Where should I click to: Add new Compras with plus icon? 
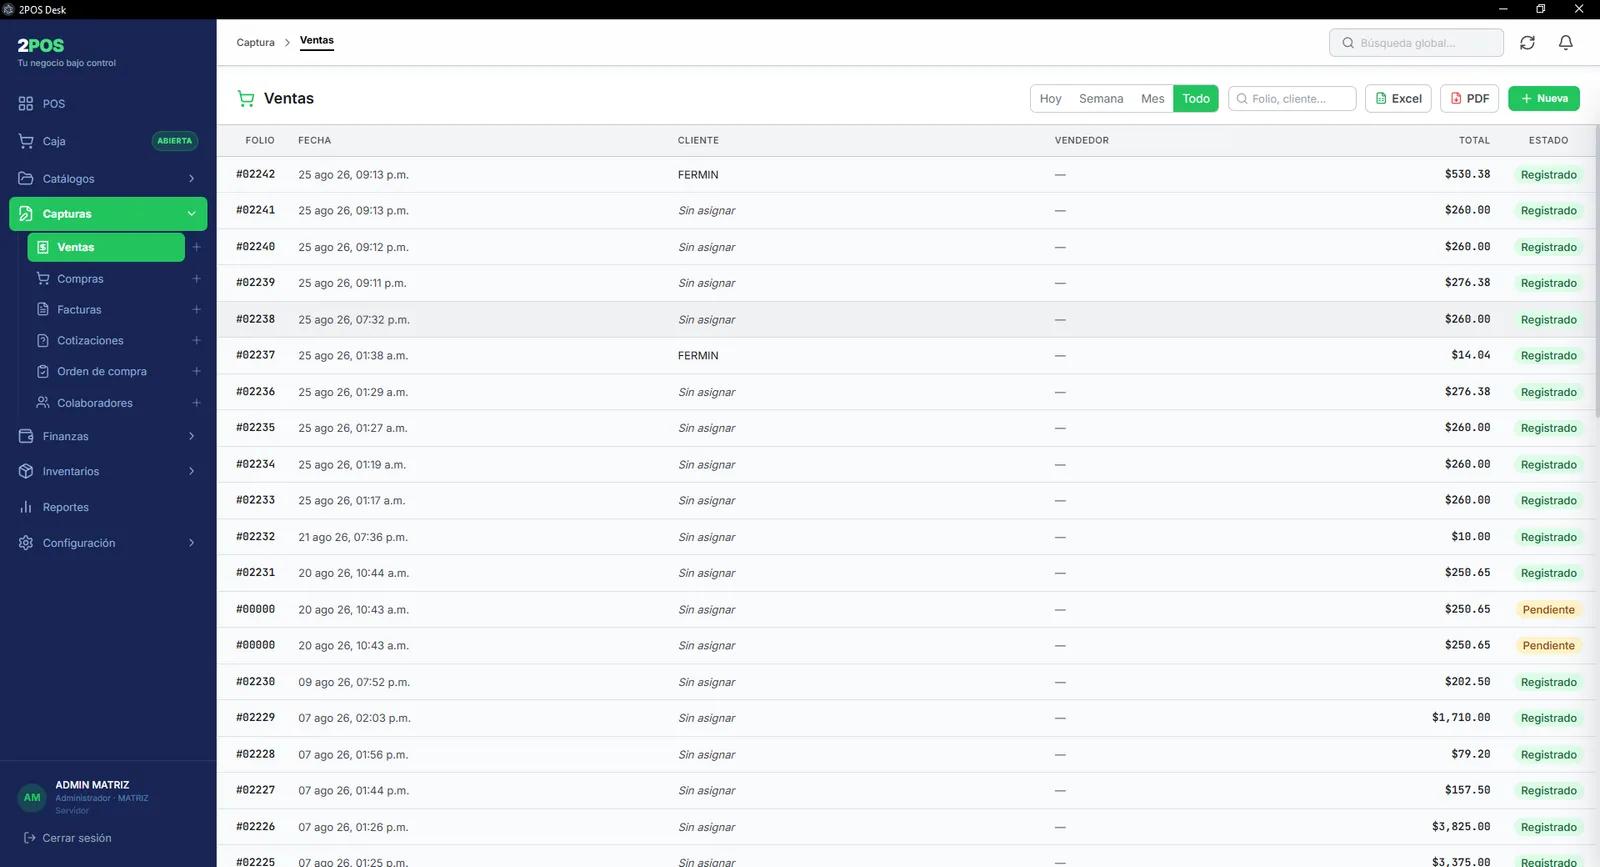(x=196, y=279)
